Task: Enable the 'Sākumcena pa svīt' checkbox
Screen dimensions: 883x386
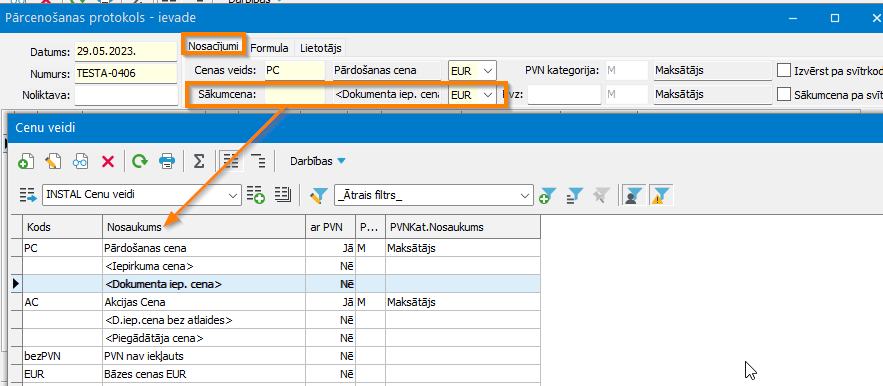Action: pyautogui.click(x=783, y=94)
